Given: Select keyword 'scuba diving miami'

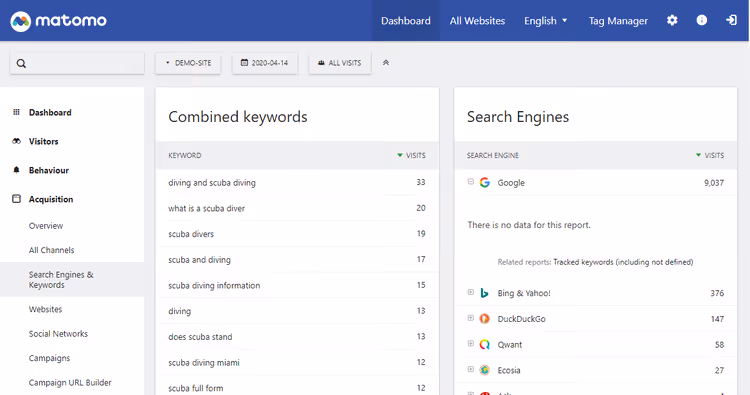Looking at the screenshot, I should tap(204, 362).
